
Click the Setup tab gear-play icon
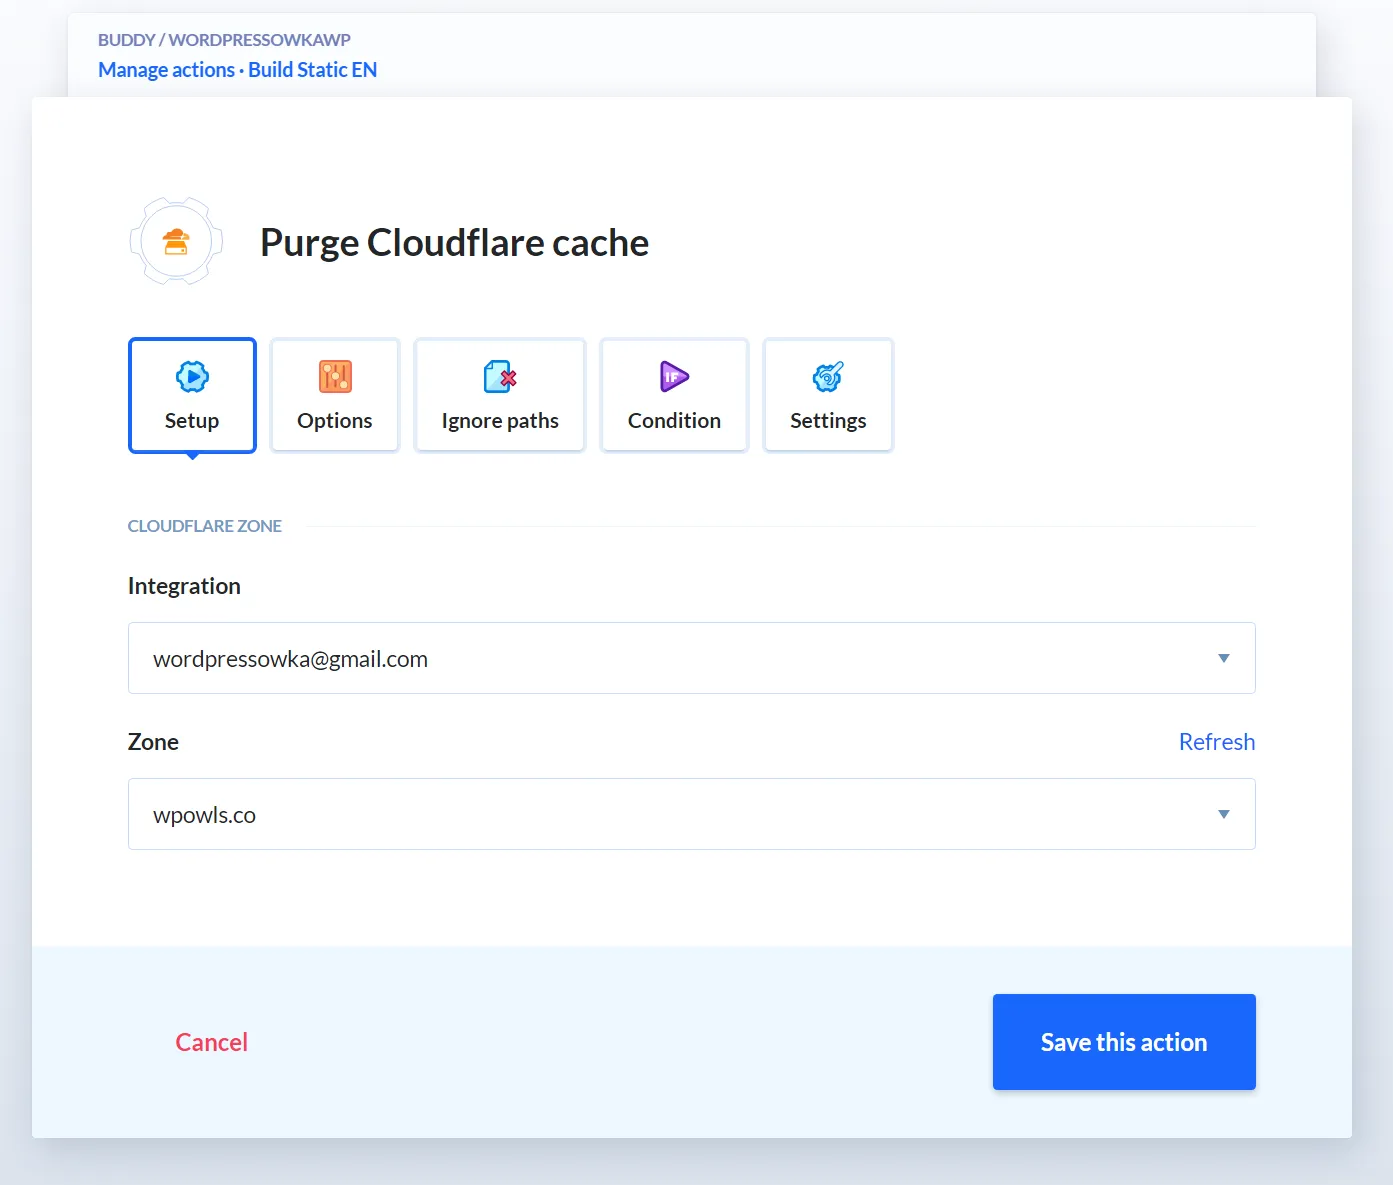pyautogui.click(x=192, y=377)
